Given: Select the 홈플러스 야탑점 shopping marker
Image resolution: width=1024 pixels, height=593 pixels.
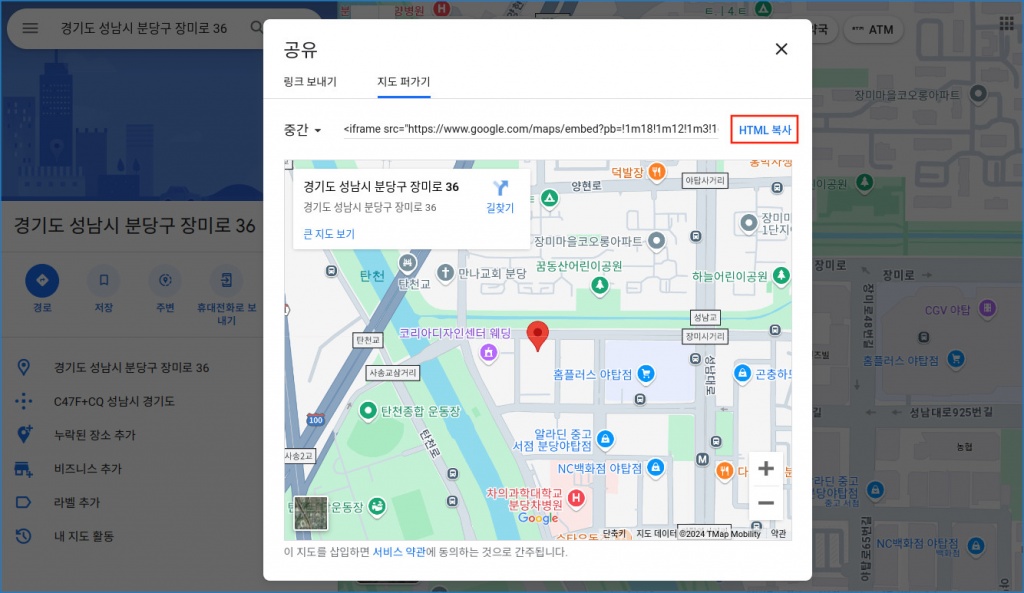Looking at the screenshot, I should point(646,374).
